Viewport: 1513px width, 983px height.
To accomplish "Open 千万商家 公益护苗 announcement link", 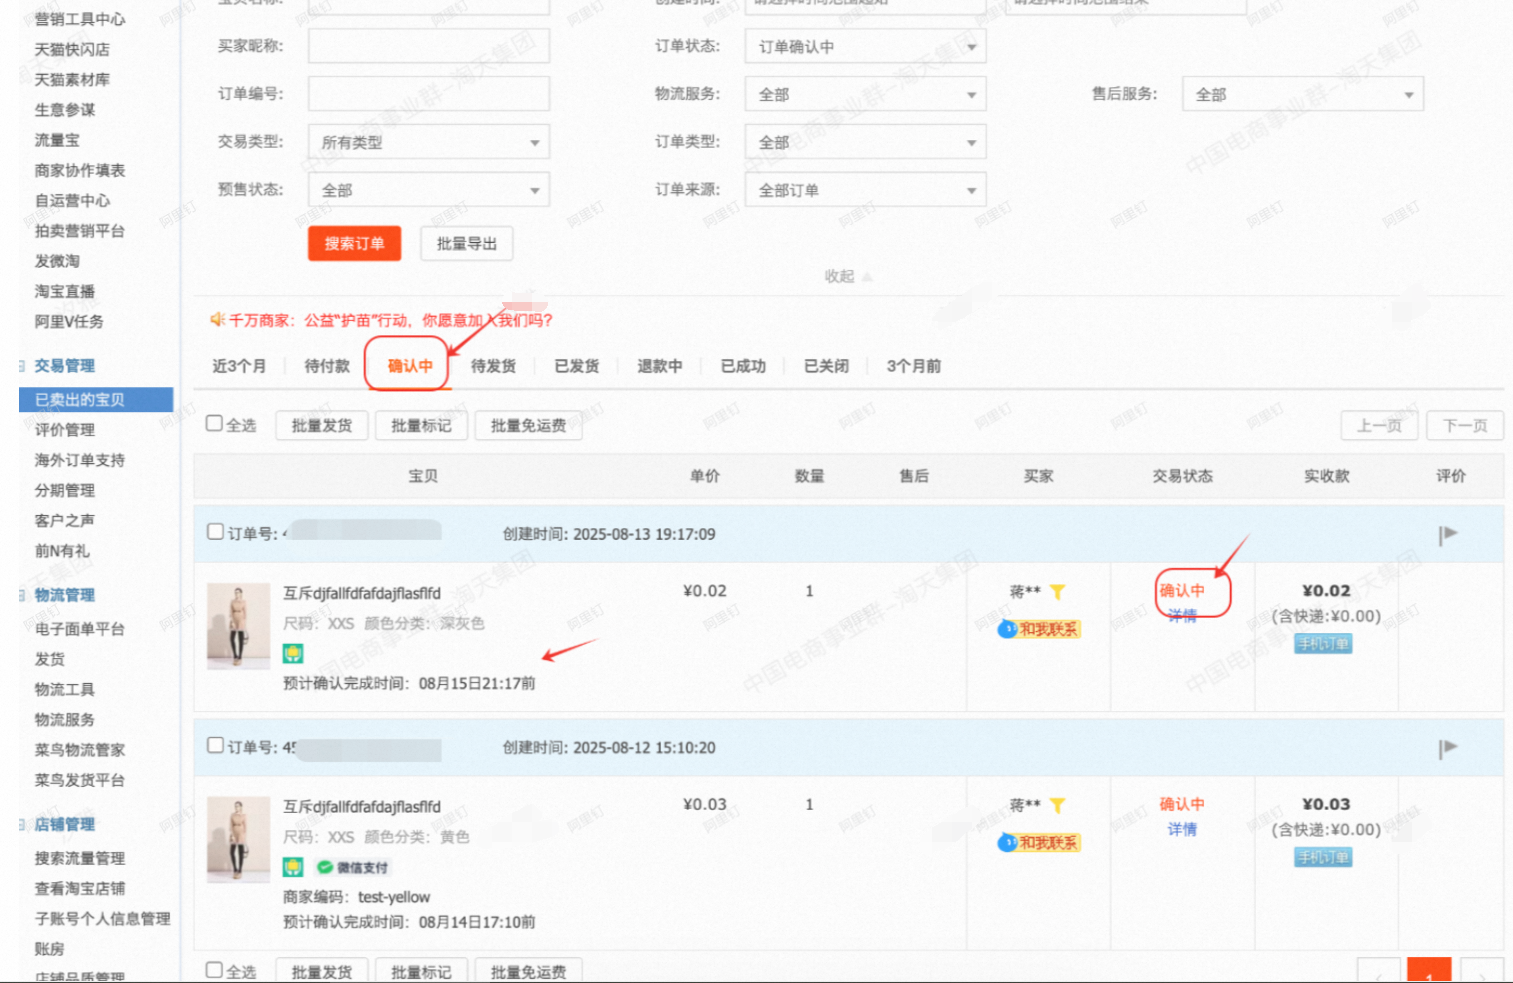I will coord(391,320).
